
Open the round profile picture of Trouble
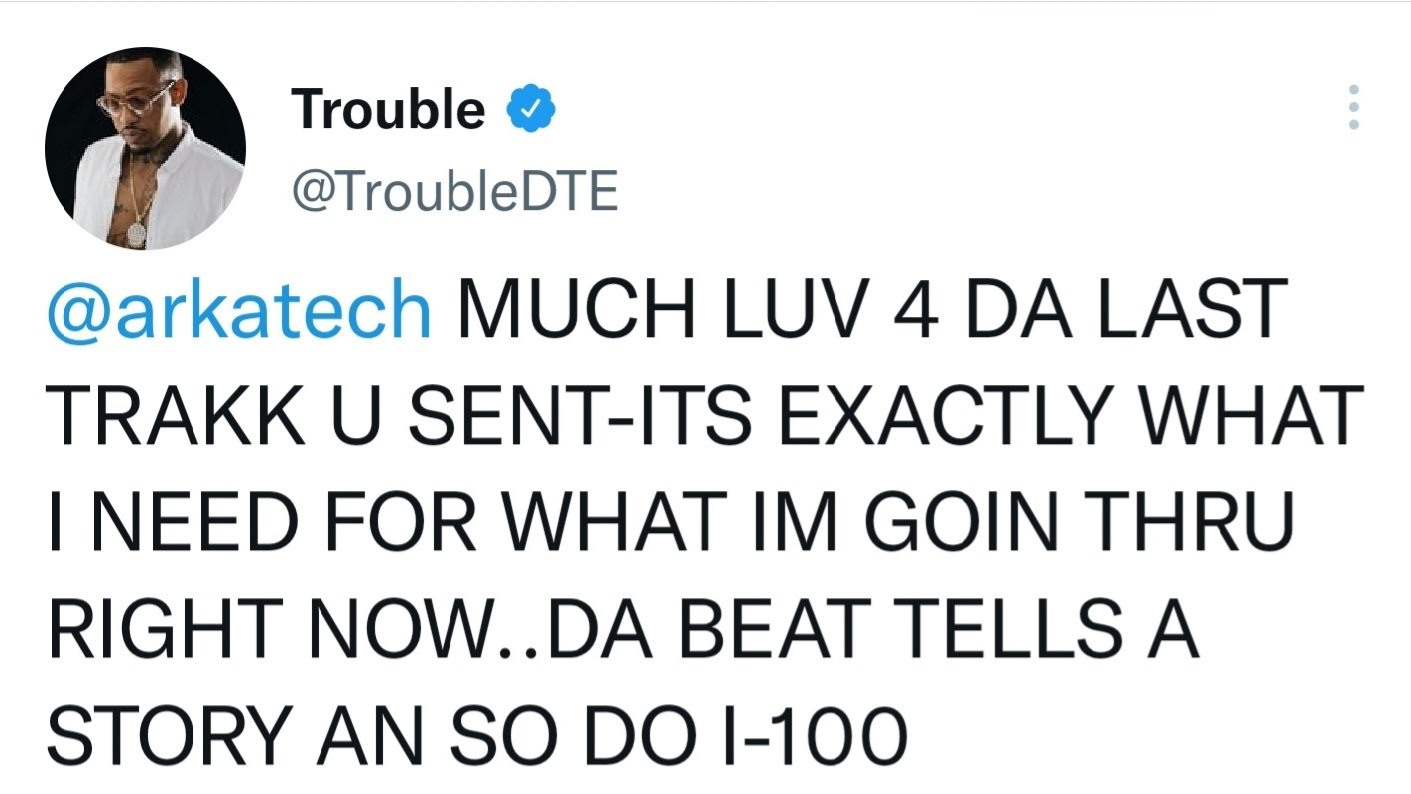(x=145, y=148)
